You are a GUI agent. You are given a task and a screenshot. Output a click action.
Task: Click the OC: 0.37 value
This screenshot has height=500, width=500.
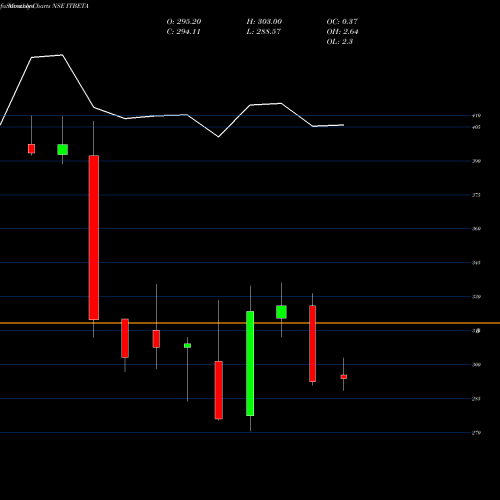click(342, 22)
